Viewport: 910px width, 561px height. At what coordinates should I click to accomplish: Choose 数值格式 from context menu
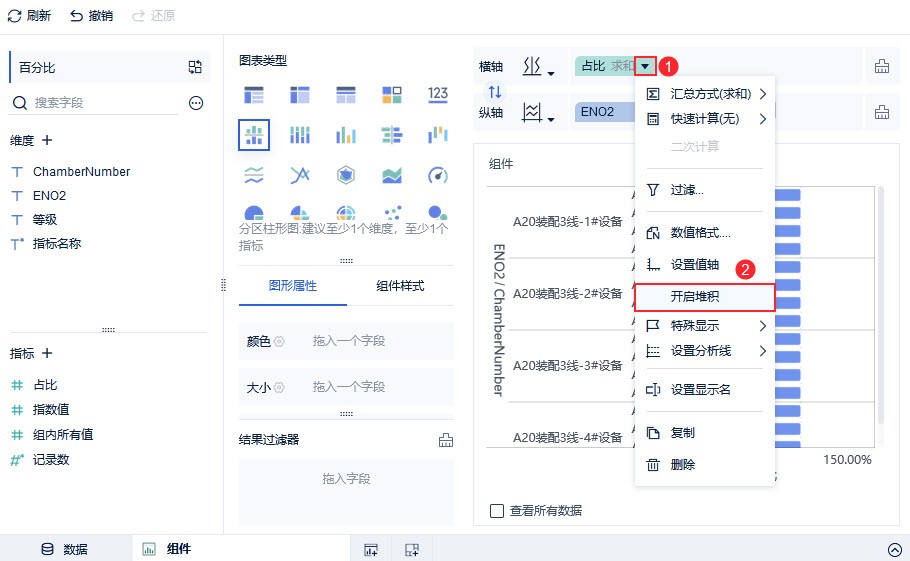click(x=700, y=233)
